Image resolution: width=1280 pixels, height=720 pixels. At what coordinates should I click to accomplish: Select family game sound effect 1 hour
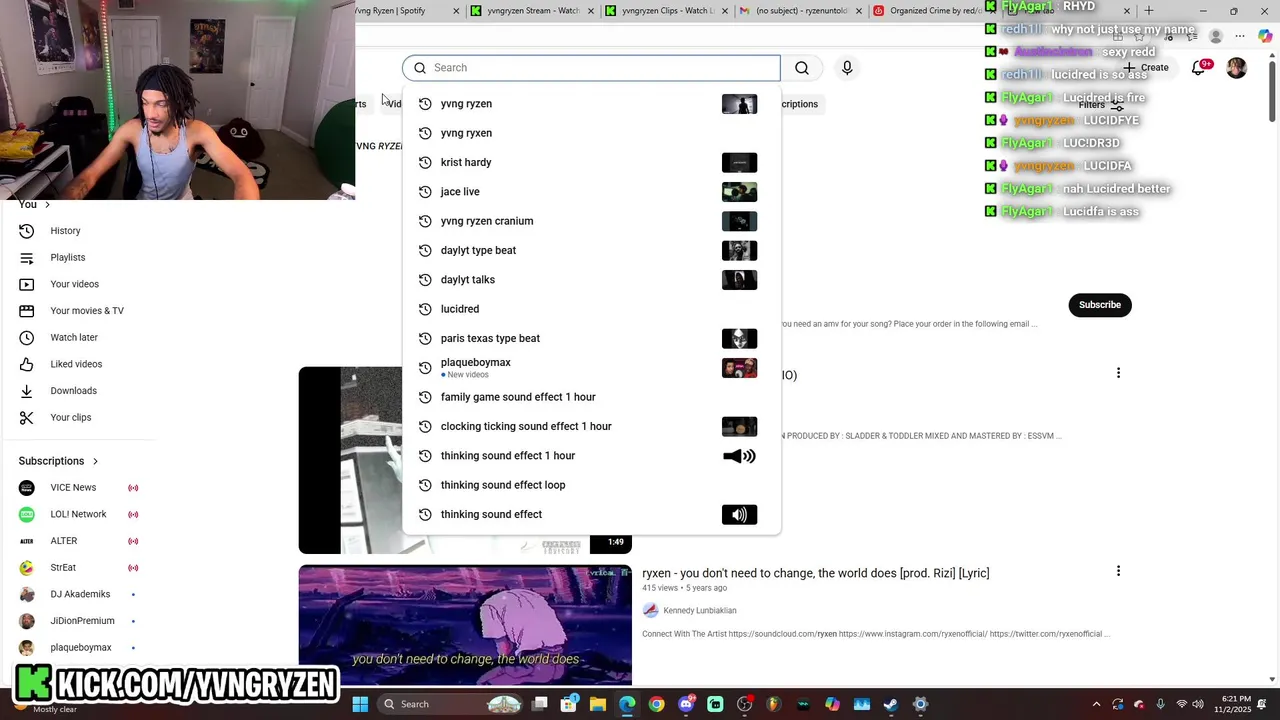(x=591, y=397)
